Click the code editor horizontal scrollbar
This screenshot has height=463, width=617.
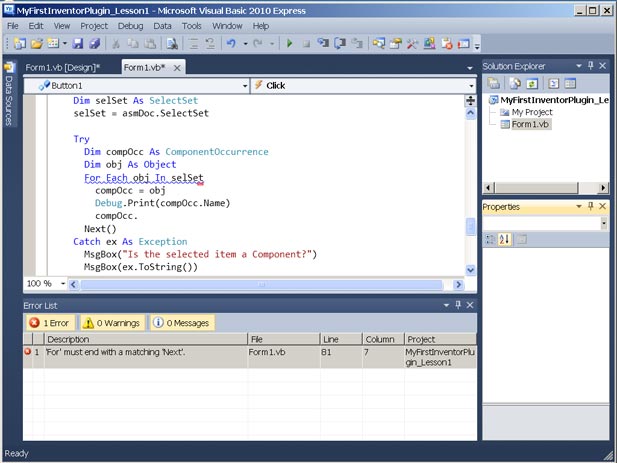point(262,284)
